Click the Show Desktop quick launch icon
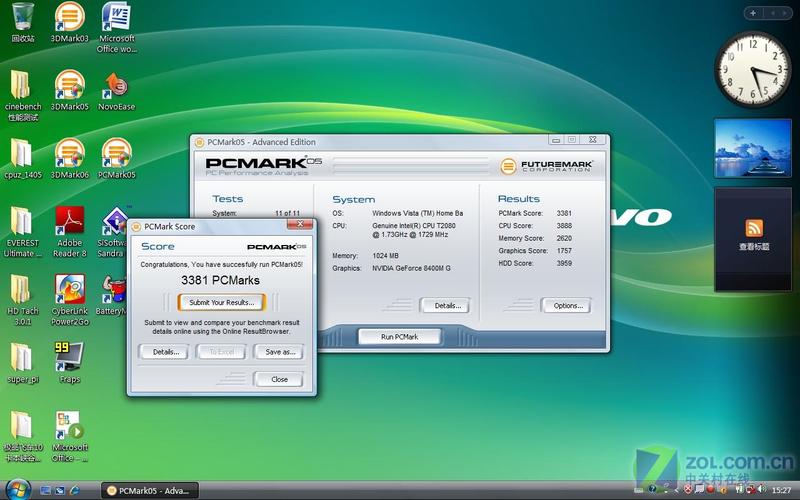 (45, 491)
